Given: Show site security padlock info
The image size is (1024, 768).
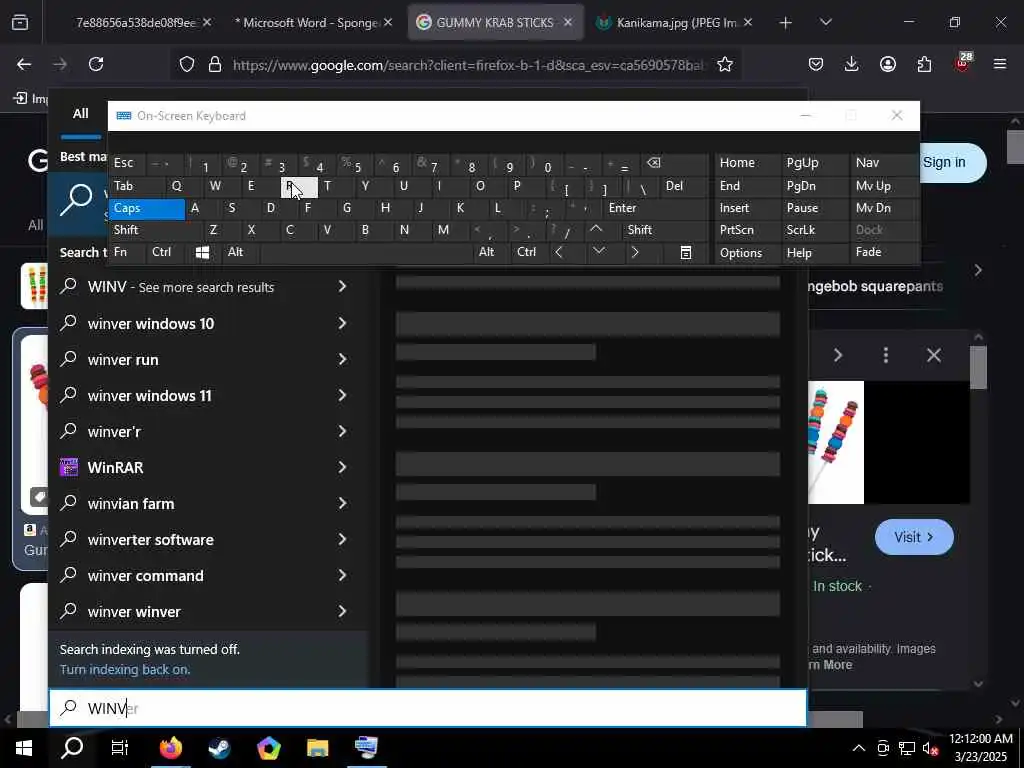Looking at the screenshot, I should pyautogui.click(x=214, y=64).
